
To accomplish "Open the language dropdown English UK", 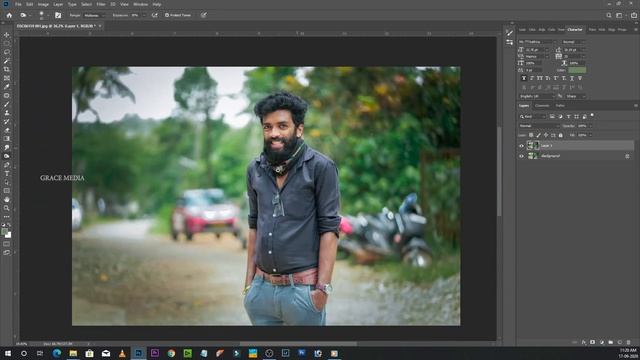I will 537,96.
